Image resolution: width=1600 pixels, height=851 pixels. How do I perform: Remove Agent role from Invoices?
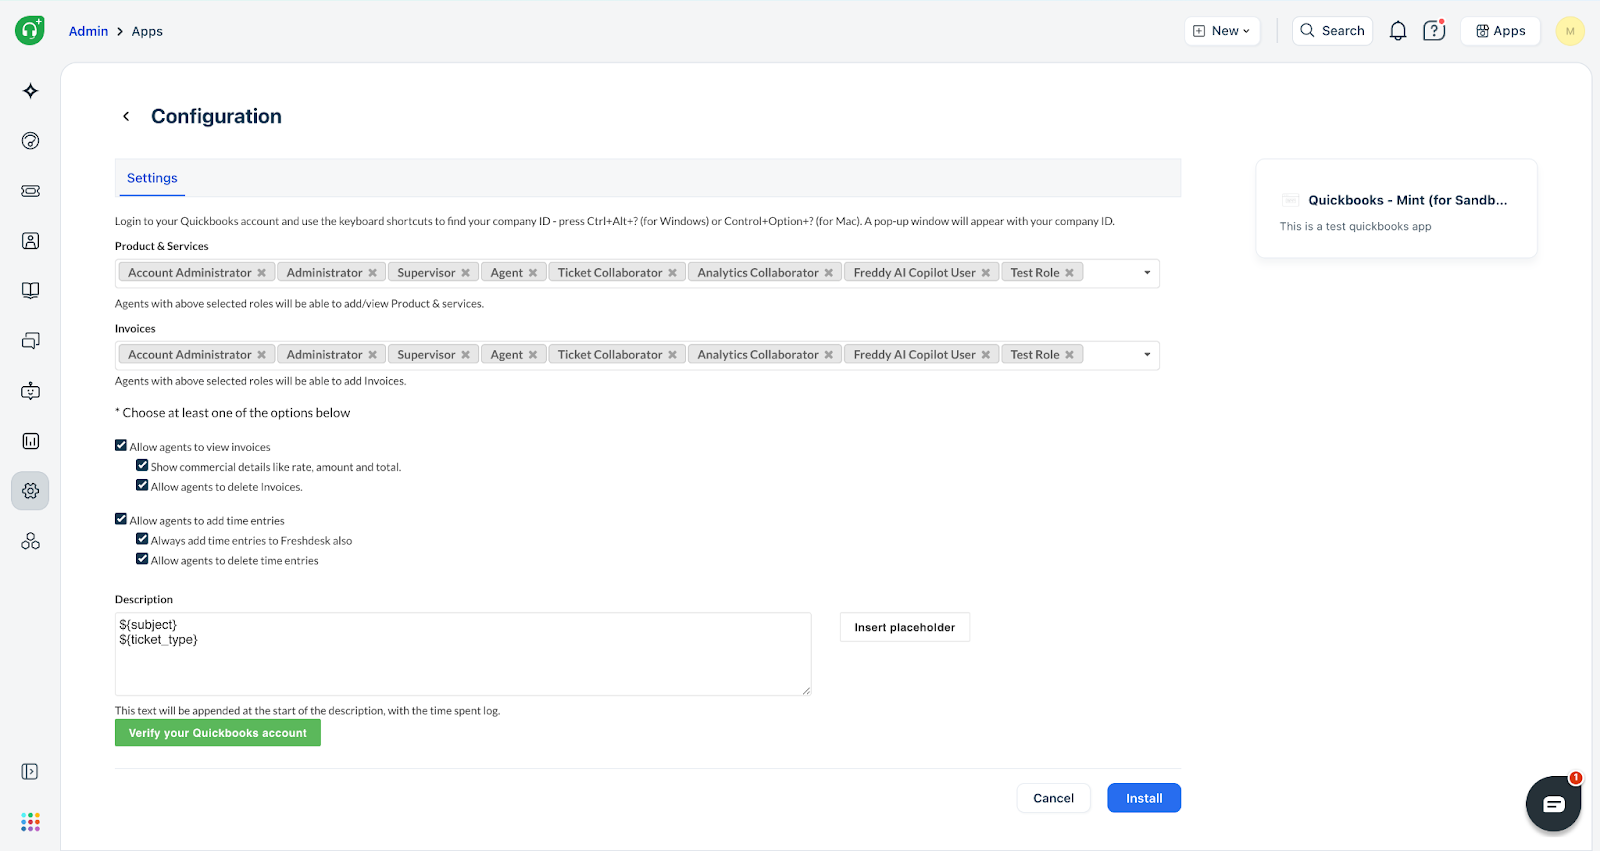pyautogui.click(x=532, y=355)
